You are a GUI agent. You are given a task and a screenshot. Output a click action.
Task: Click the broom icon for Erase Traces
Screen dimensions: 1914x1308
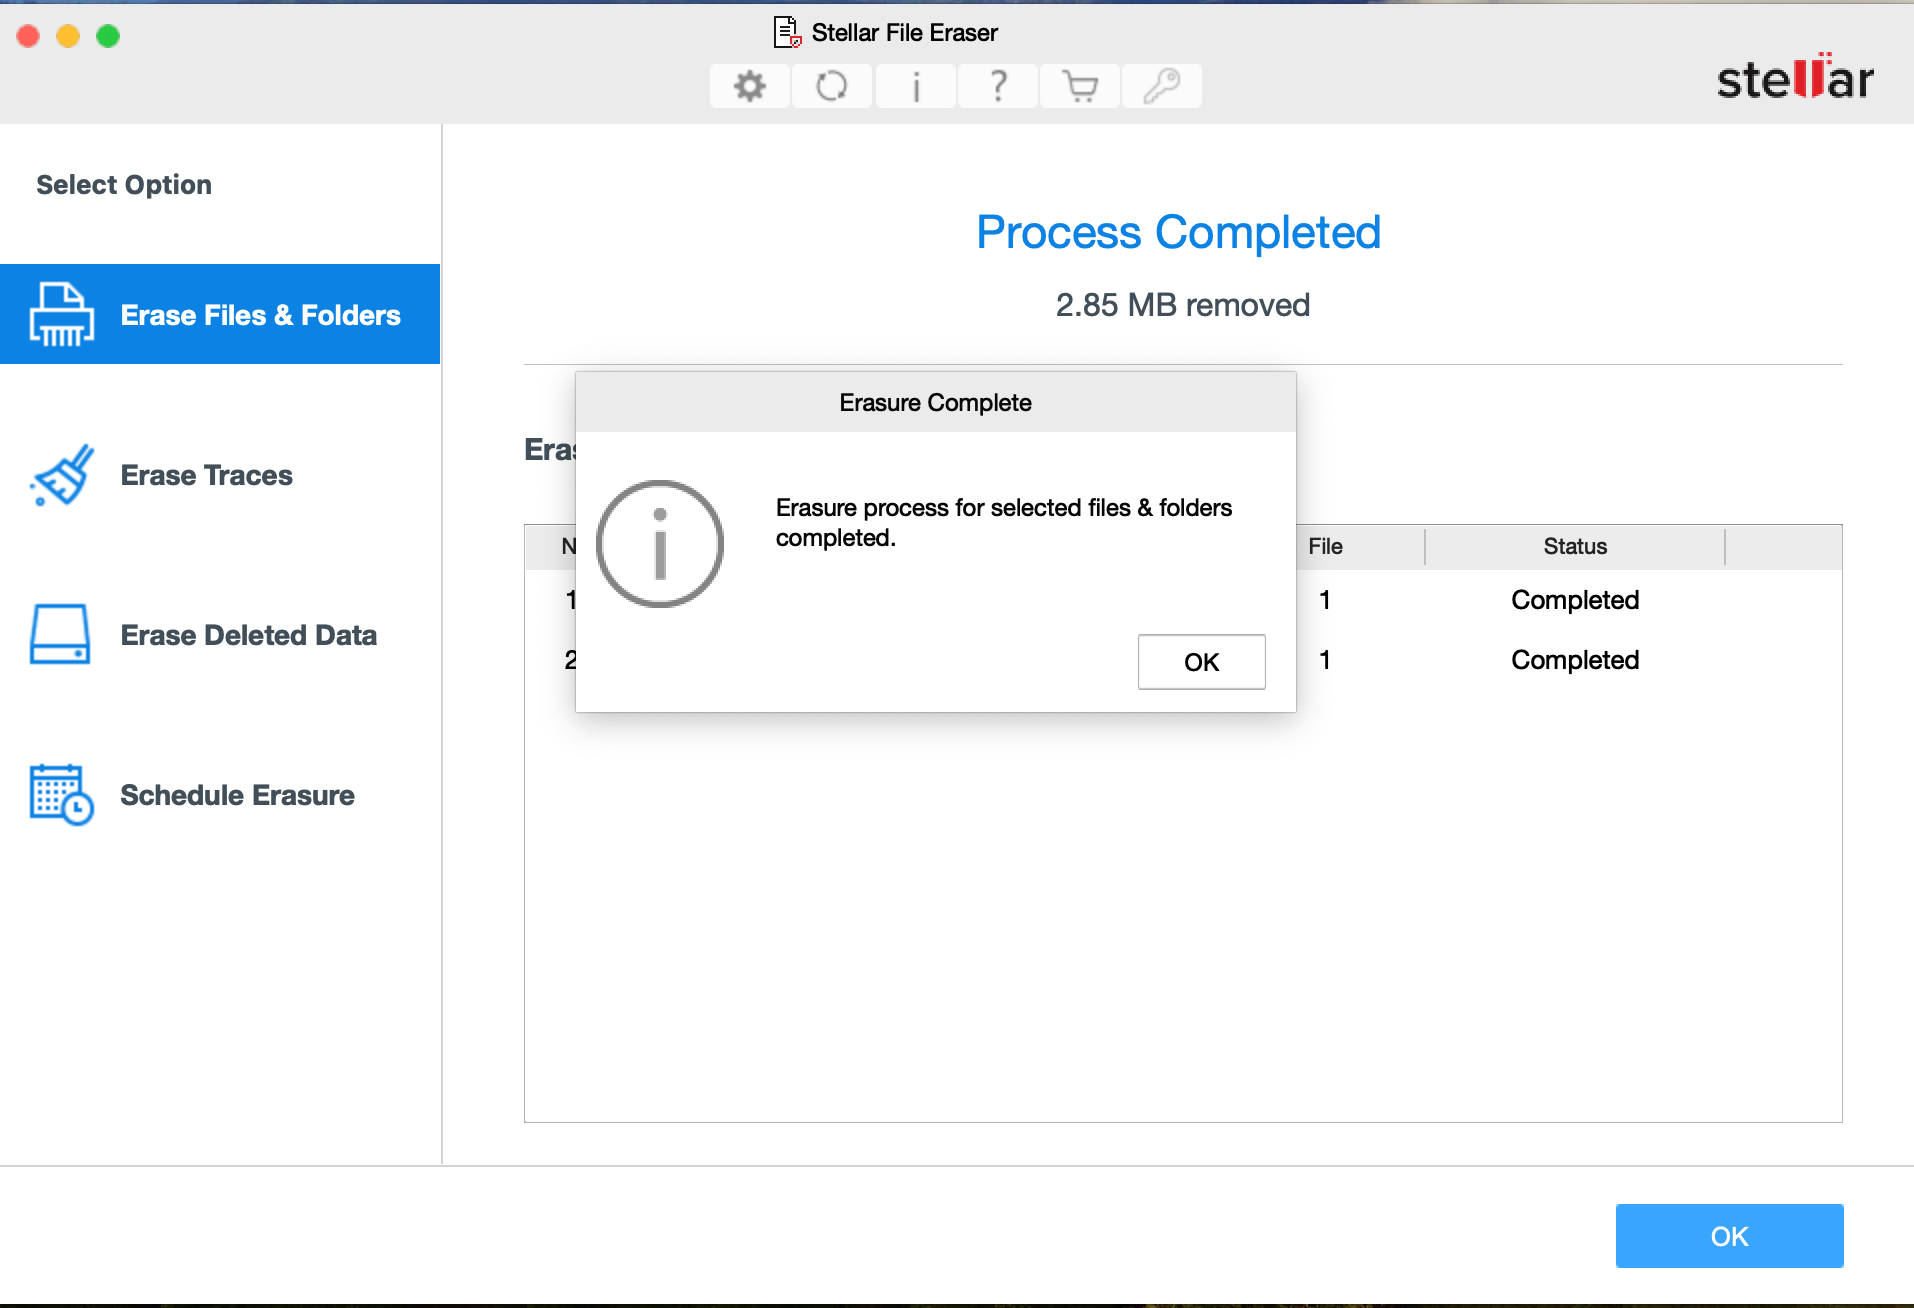tap(62, 475)
